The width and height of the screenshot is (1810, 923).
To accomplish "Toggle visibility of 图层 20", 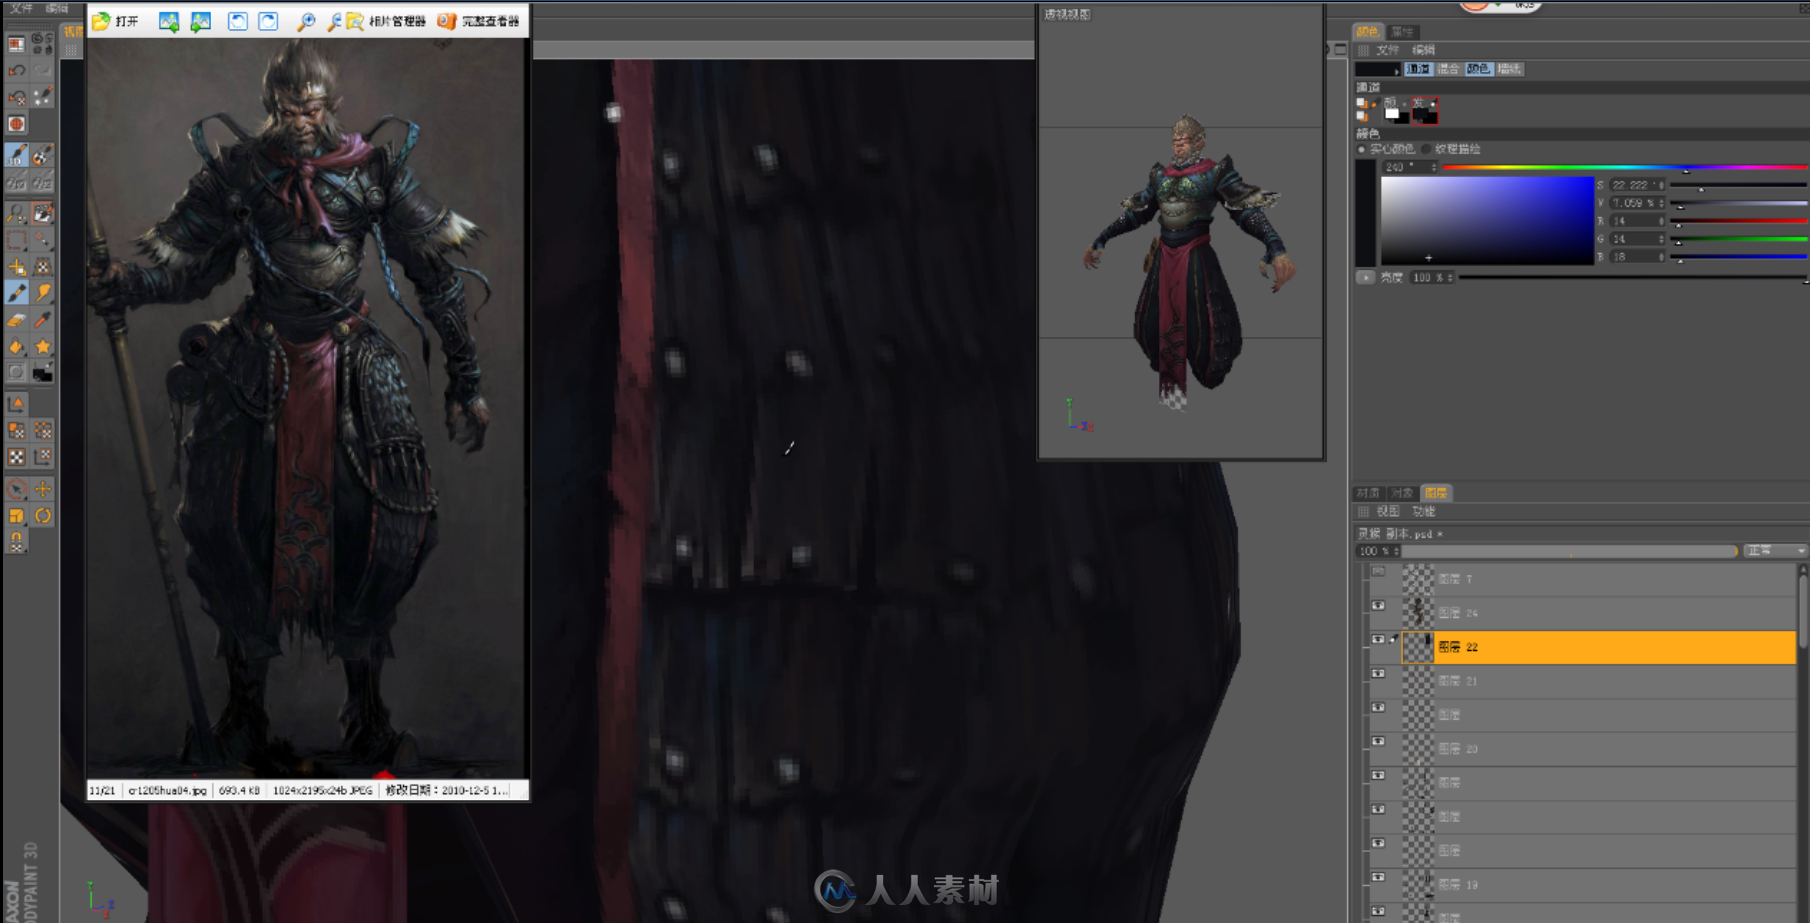I will tap(1378, 742).
